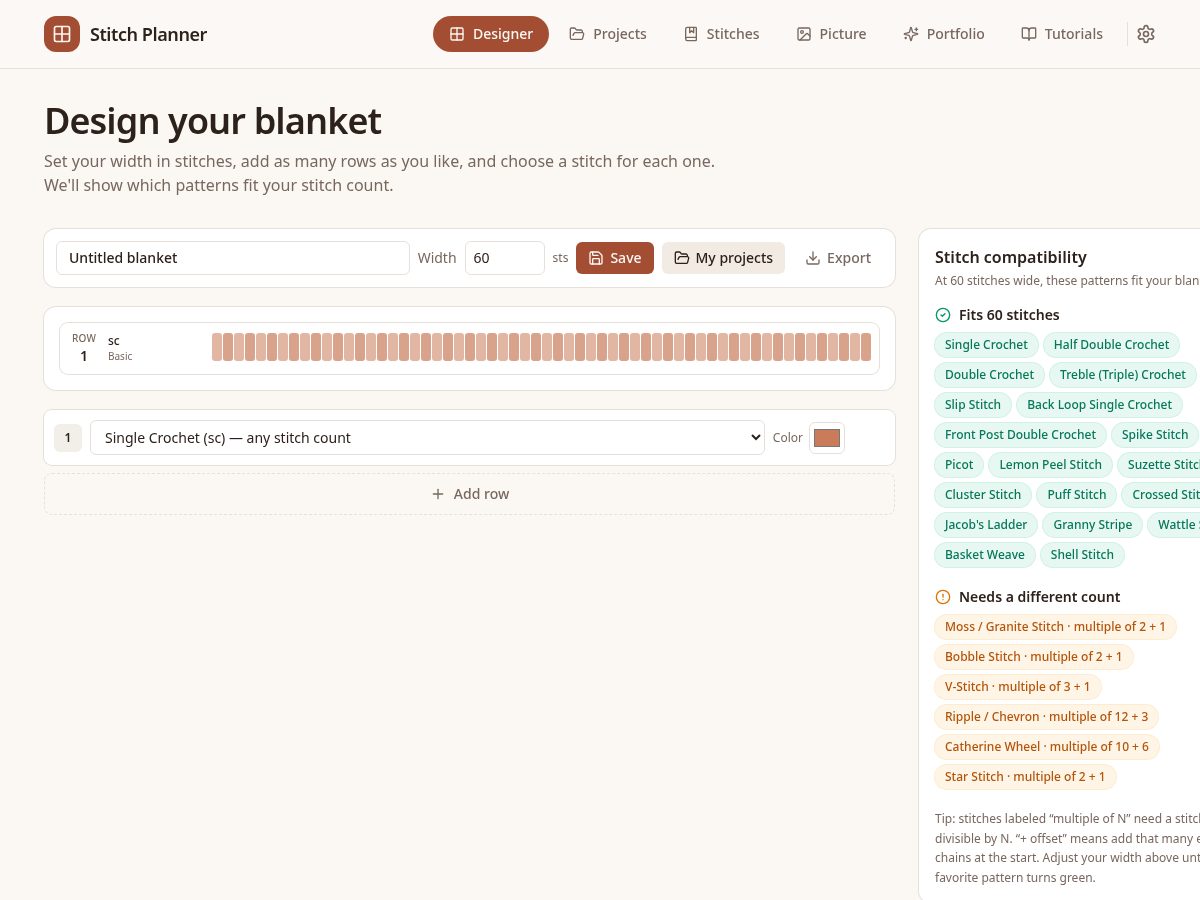Click the Half Double Crochet chip
The width and height of the screenshot is (1200, 900).
click(x=1111, y=345)
